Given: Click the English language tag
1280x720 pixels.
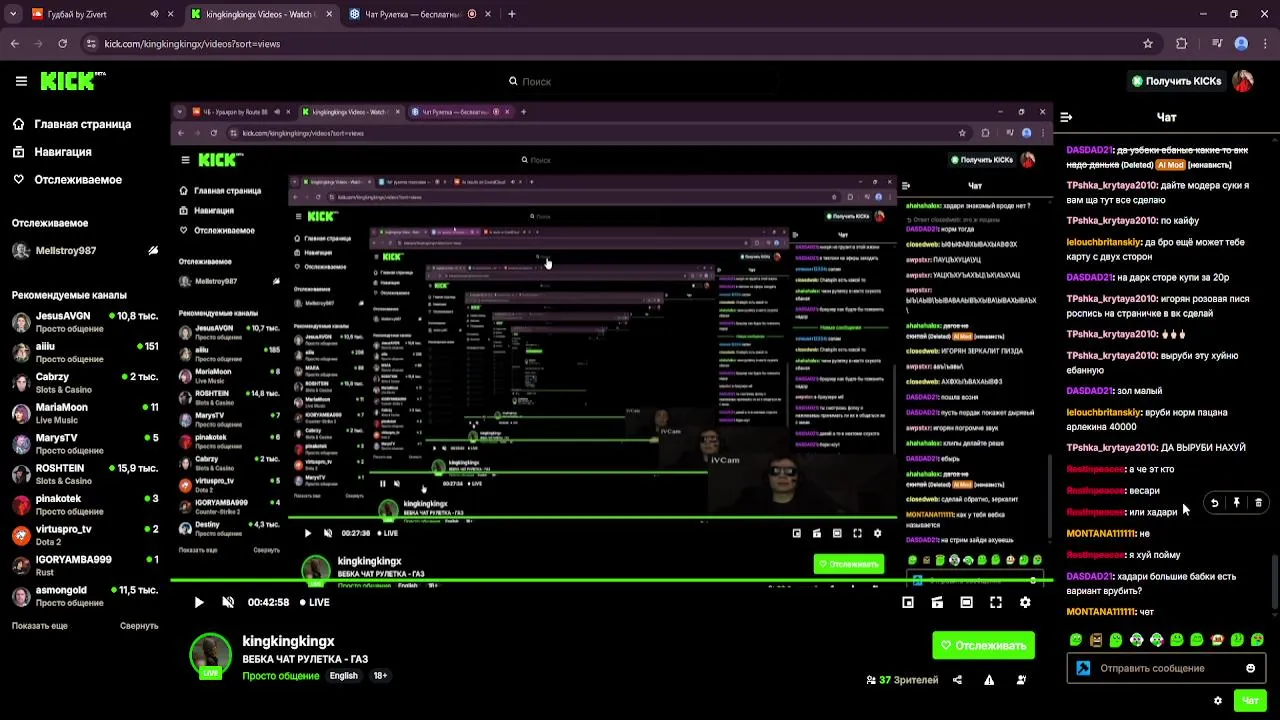Looking at the screenshot, I should click(344, 676).
